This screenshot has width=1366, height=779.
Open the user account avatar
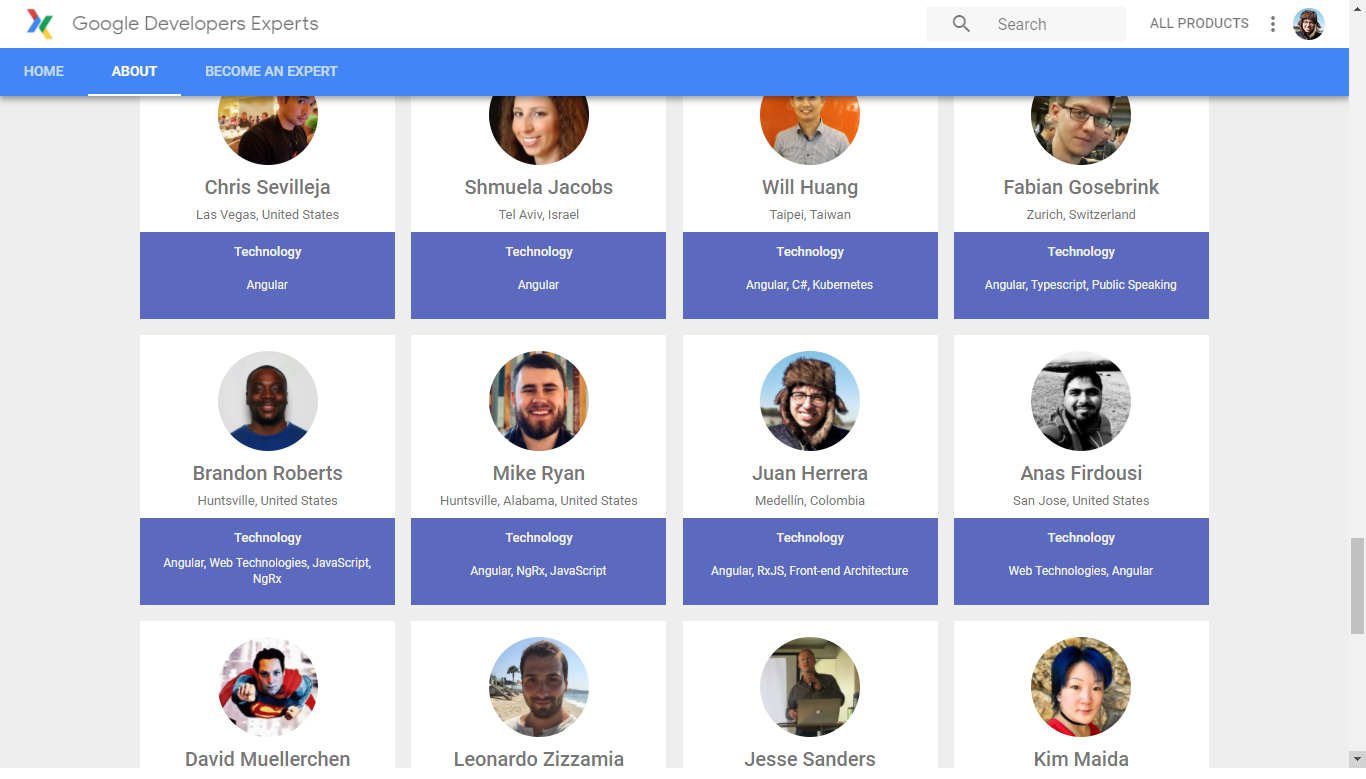click(x=1309, y=24)
